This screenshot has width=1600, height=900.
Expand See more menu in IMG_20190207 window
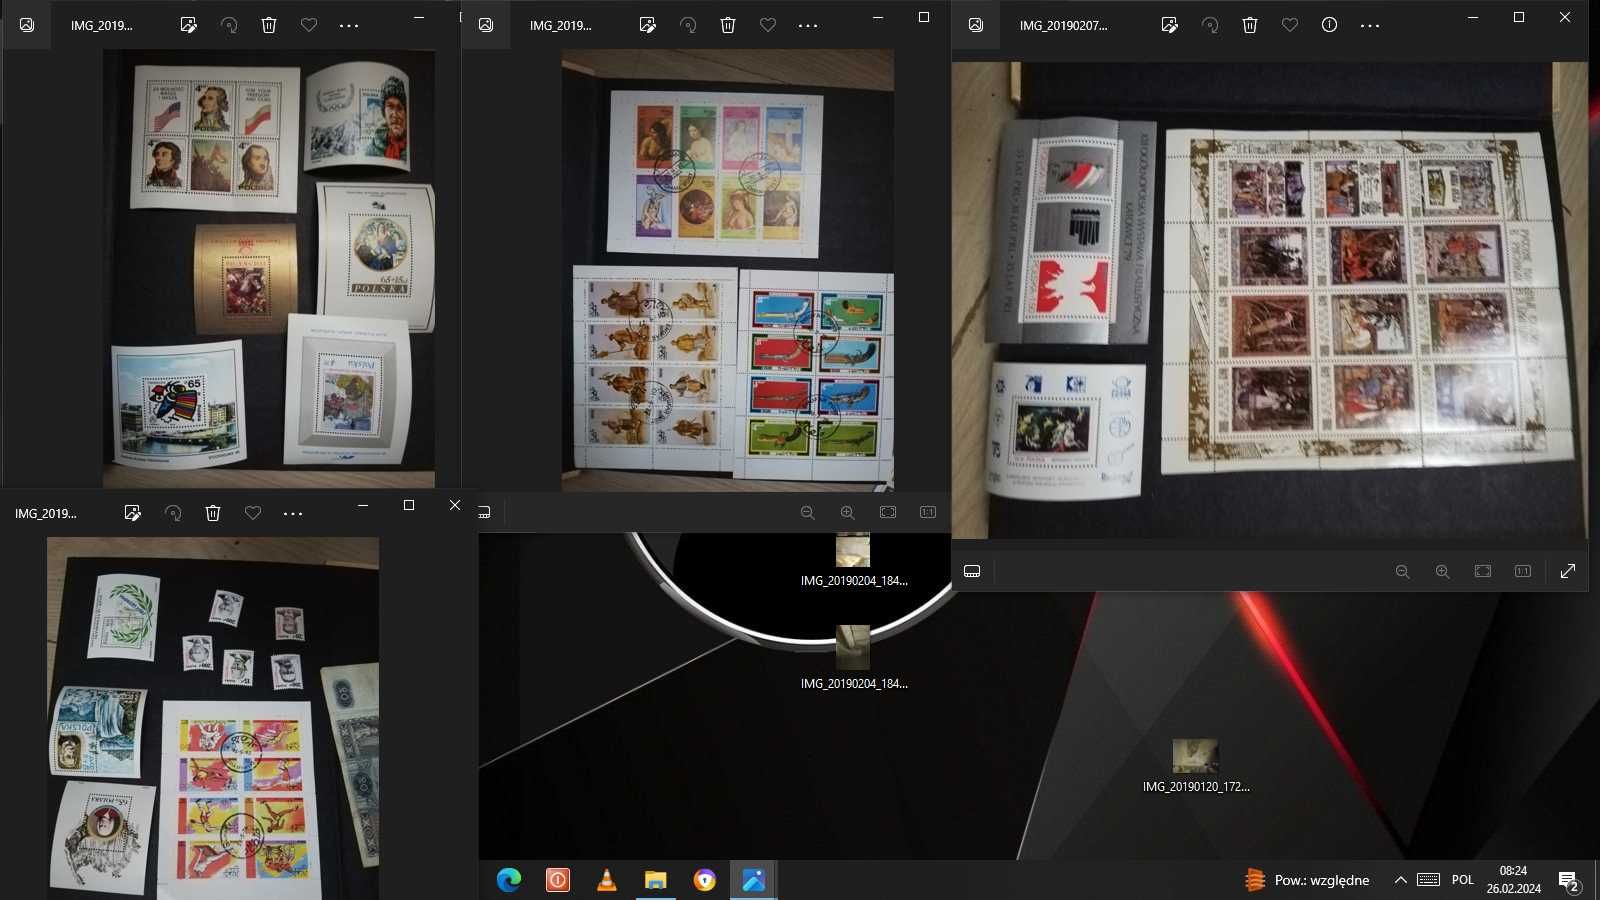1370,25
